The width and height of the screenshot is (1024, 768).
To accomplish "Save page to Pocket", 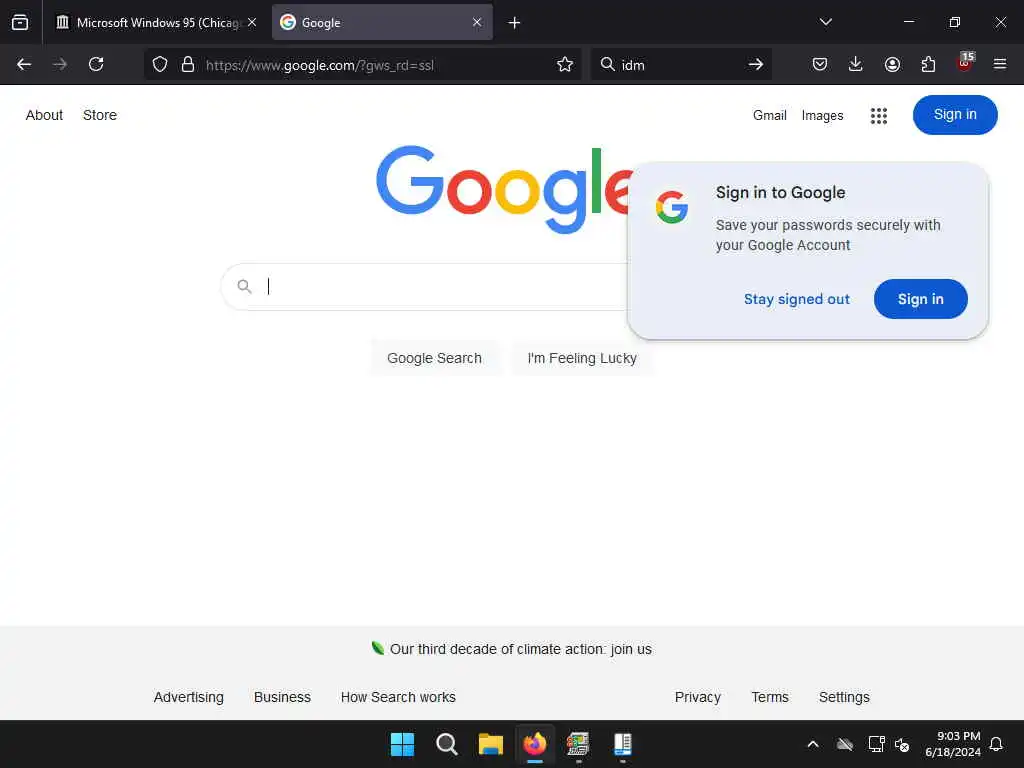I will tap(820, 64).
